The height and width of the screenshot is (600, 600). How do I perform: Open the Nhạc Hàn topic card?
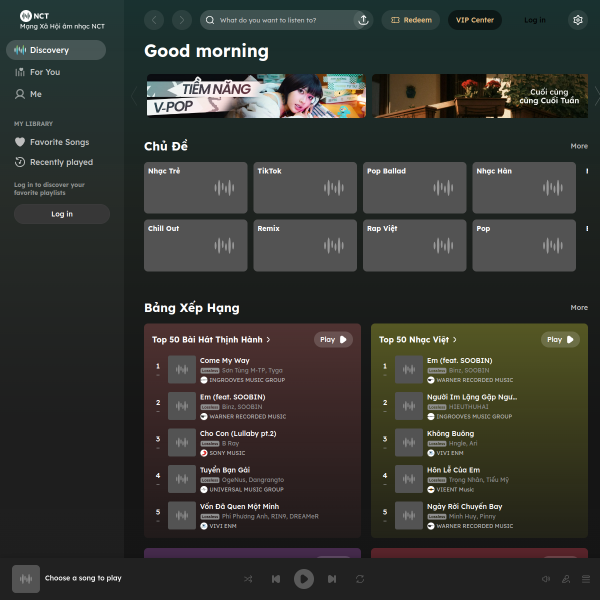click(x=524, y=188)
